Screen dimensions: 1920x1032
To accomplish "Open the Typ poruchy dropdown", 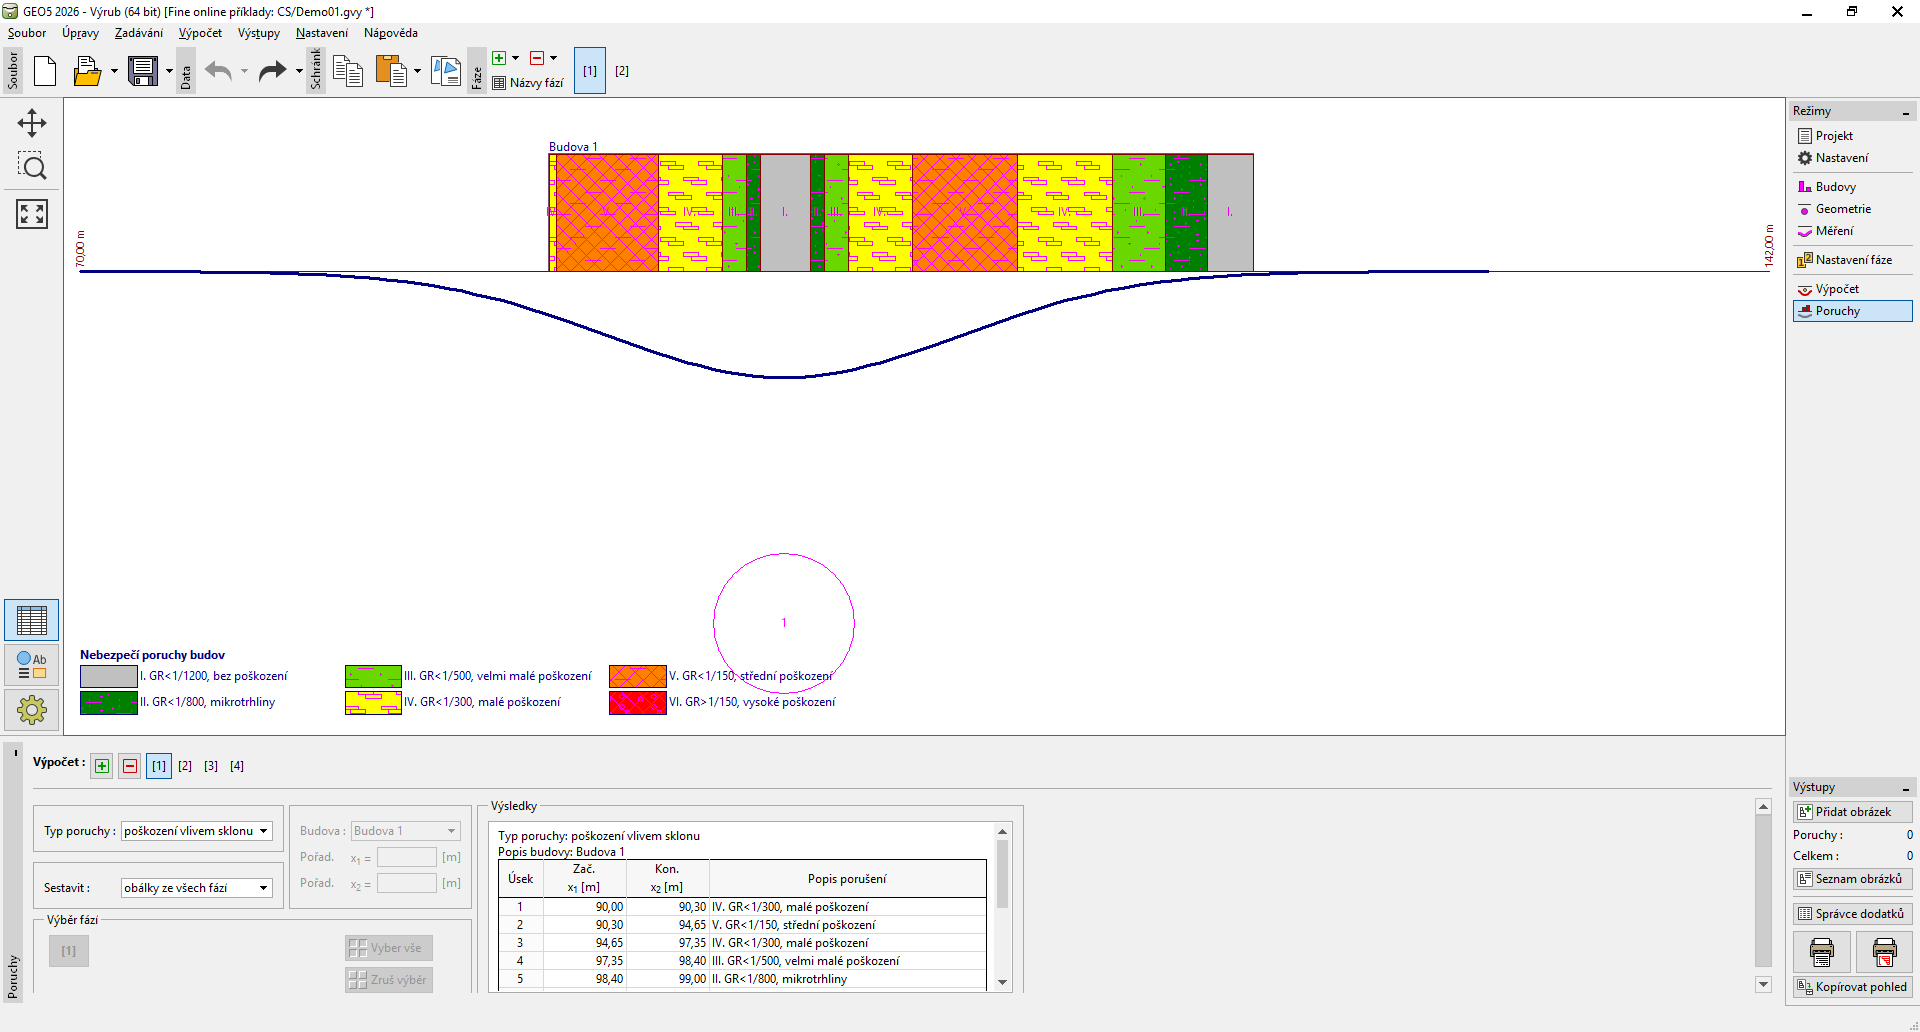I will point(197,831).
